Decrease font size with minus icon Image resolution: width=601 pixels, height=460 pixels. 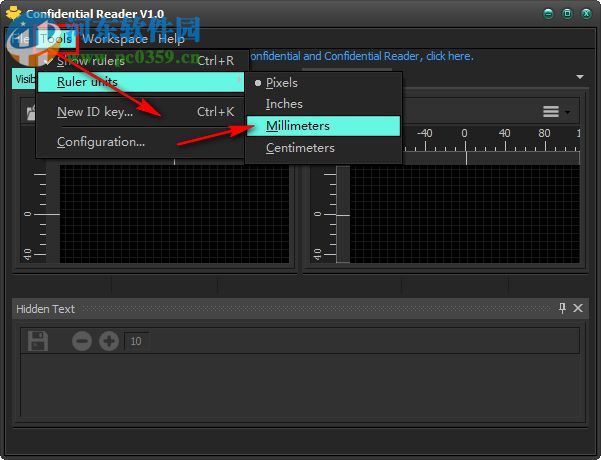(82, 341)
